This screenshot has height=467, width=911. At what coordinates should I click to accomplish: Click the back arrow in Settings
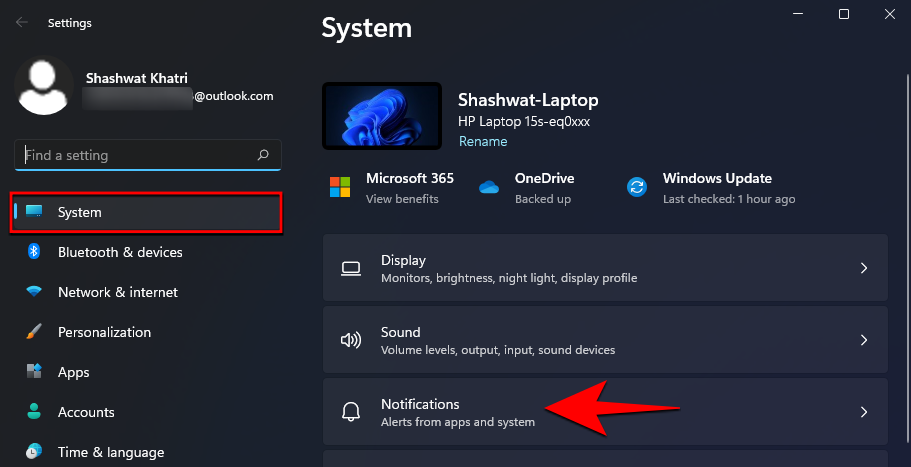pos(22,21)
